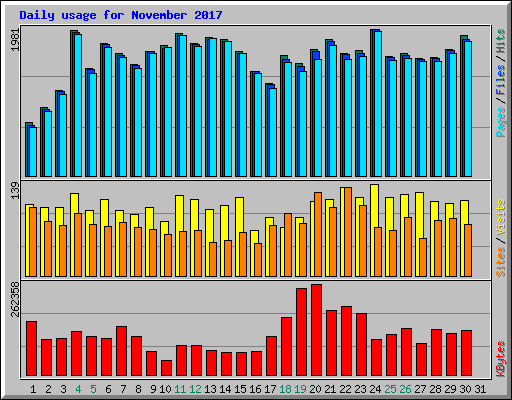This screenshot has width=512, height=400.
Task: Select the orange sites bar for day 13
Action: pyautogui.click(x=213, y=259)
